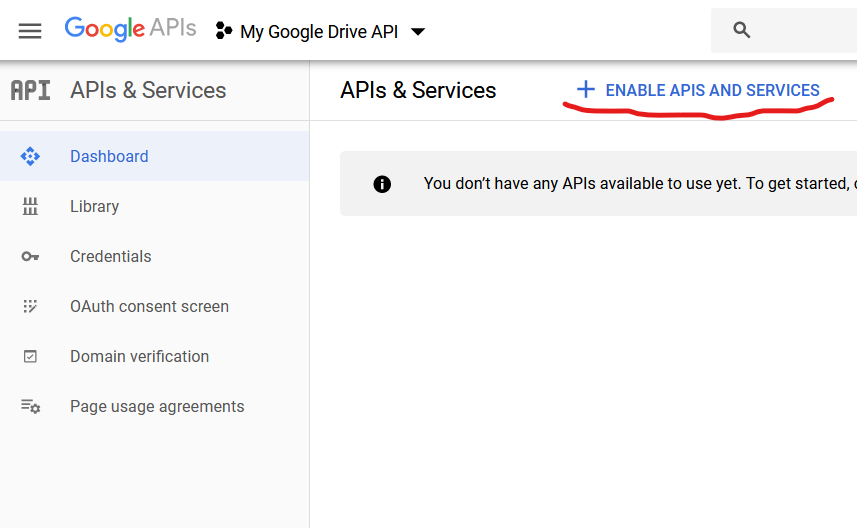Click the plus icon beside Enable APIs
This screenshot has height=528, width=857.
tap(586, 90)
